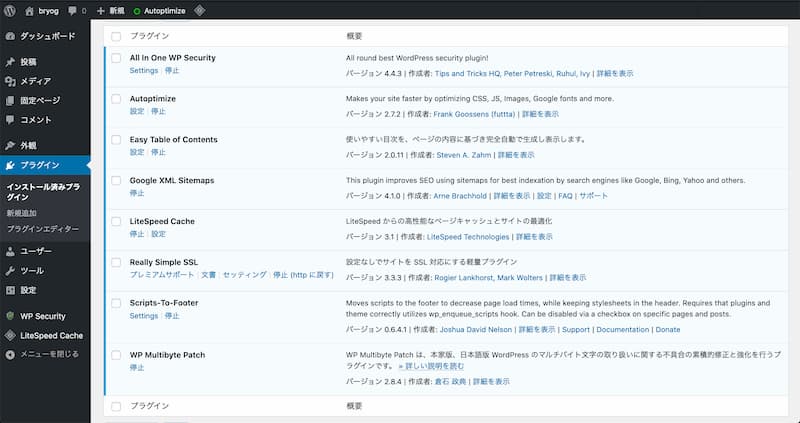The width and height of the screenshot is (800, 423).
Task: Click 設定 under Autoptimize plugin
Action: (137, 111)
